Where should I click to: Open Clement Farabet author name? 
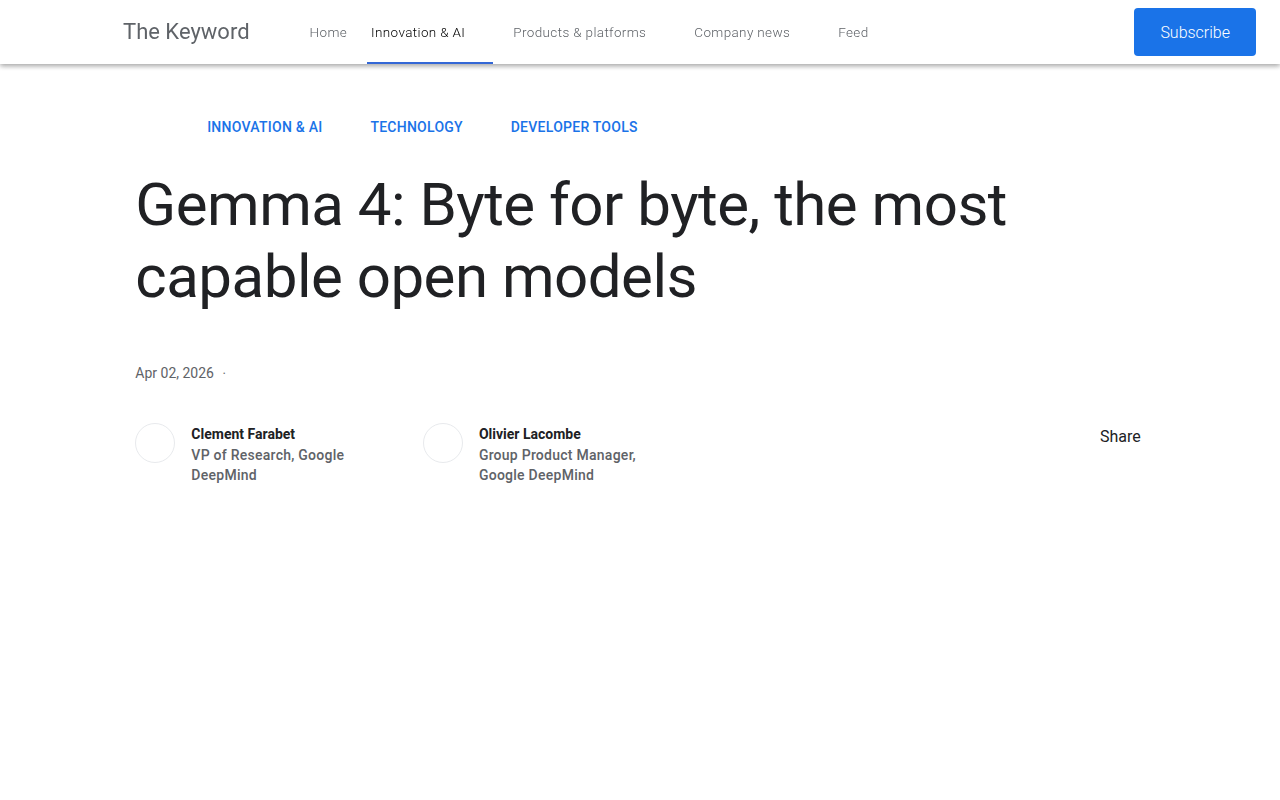[x=243, y=434]
